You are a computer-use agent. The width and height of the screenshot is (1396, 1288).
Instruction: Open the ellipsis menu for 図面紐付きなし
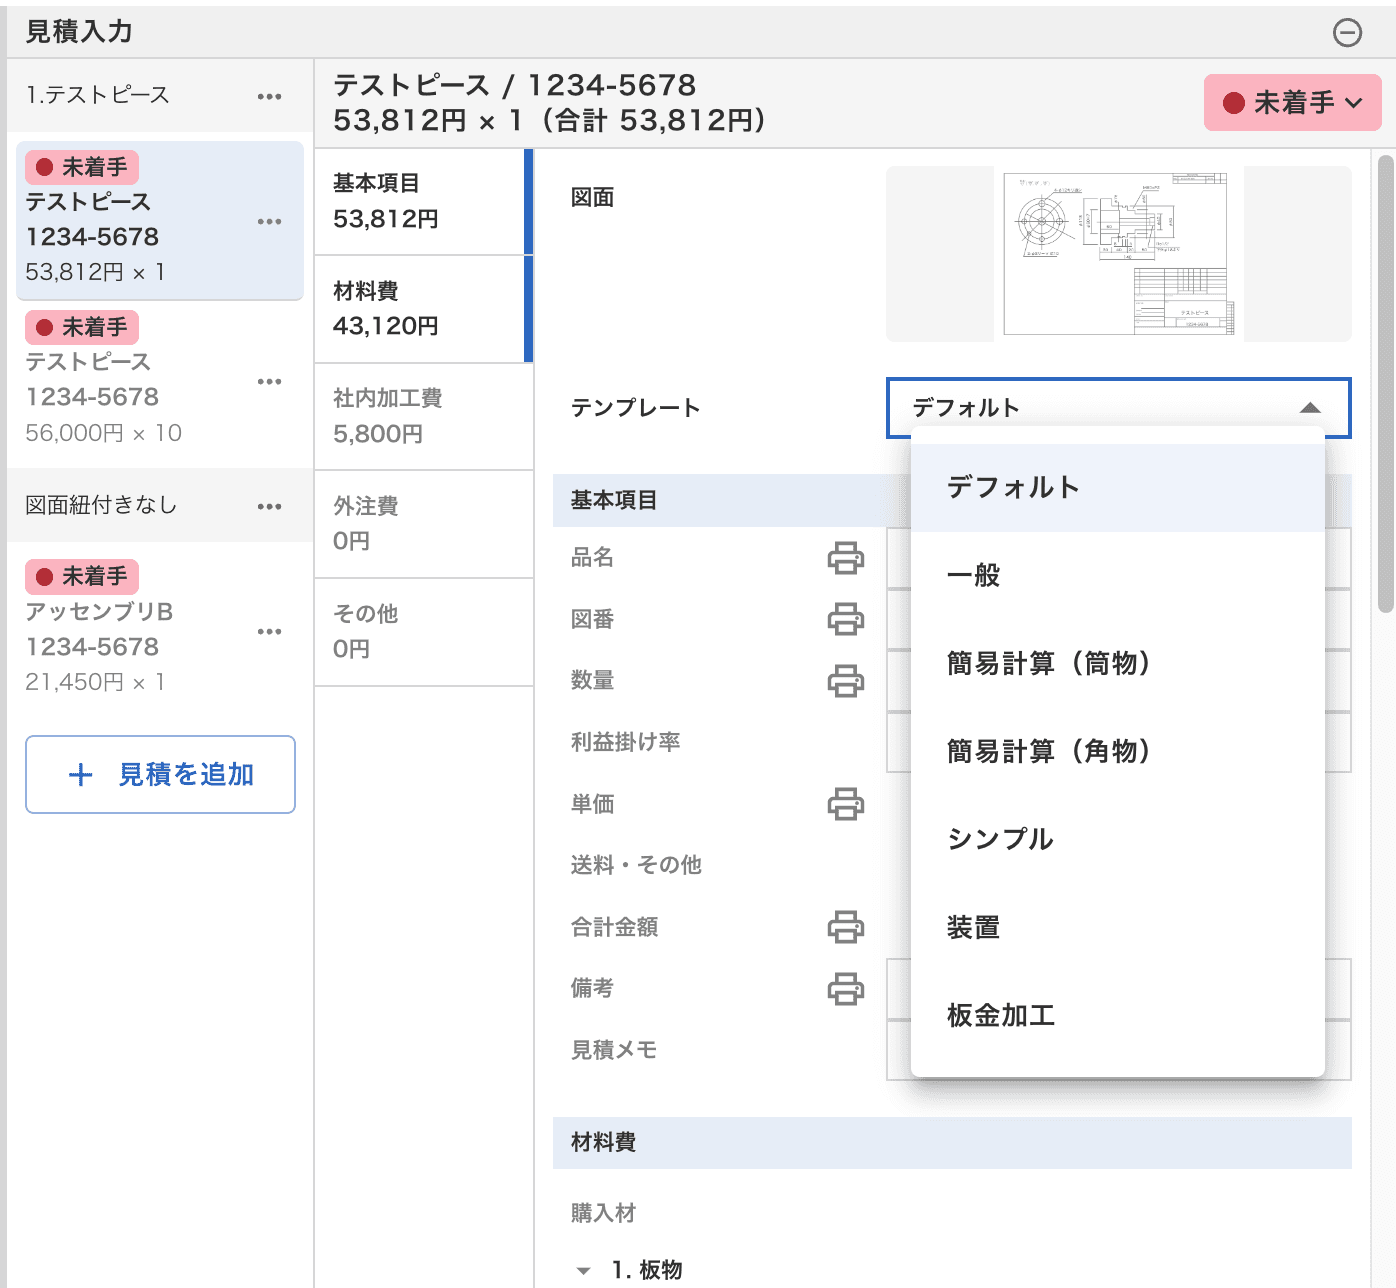click(269, 507)
